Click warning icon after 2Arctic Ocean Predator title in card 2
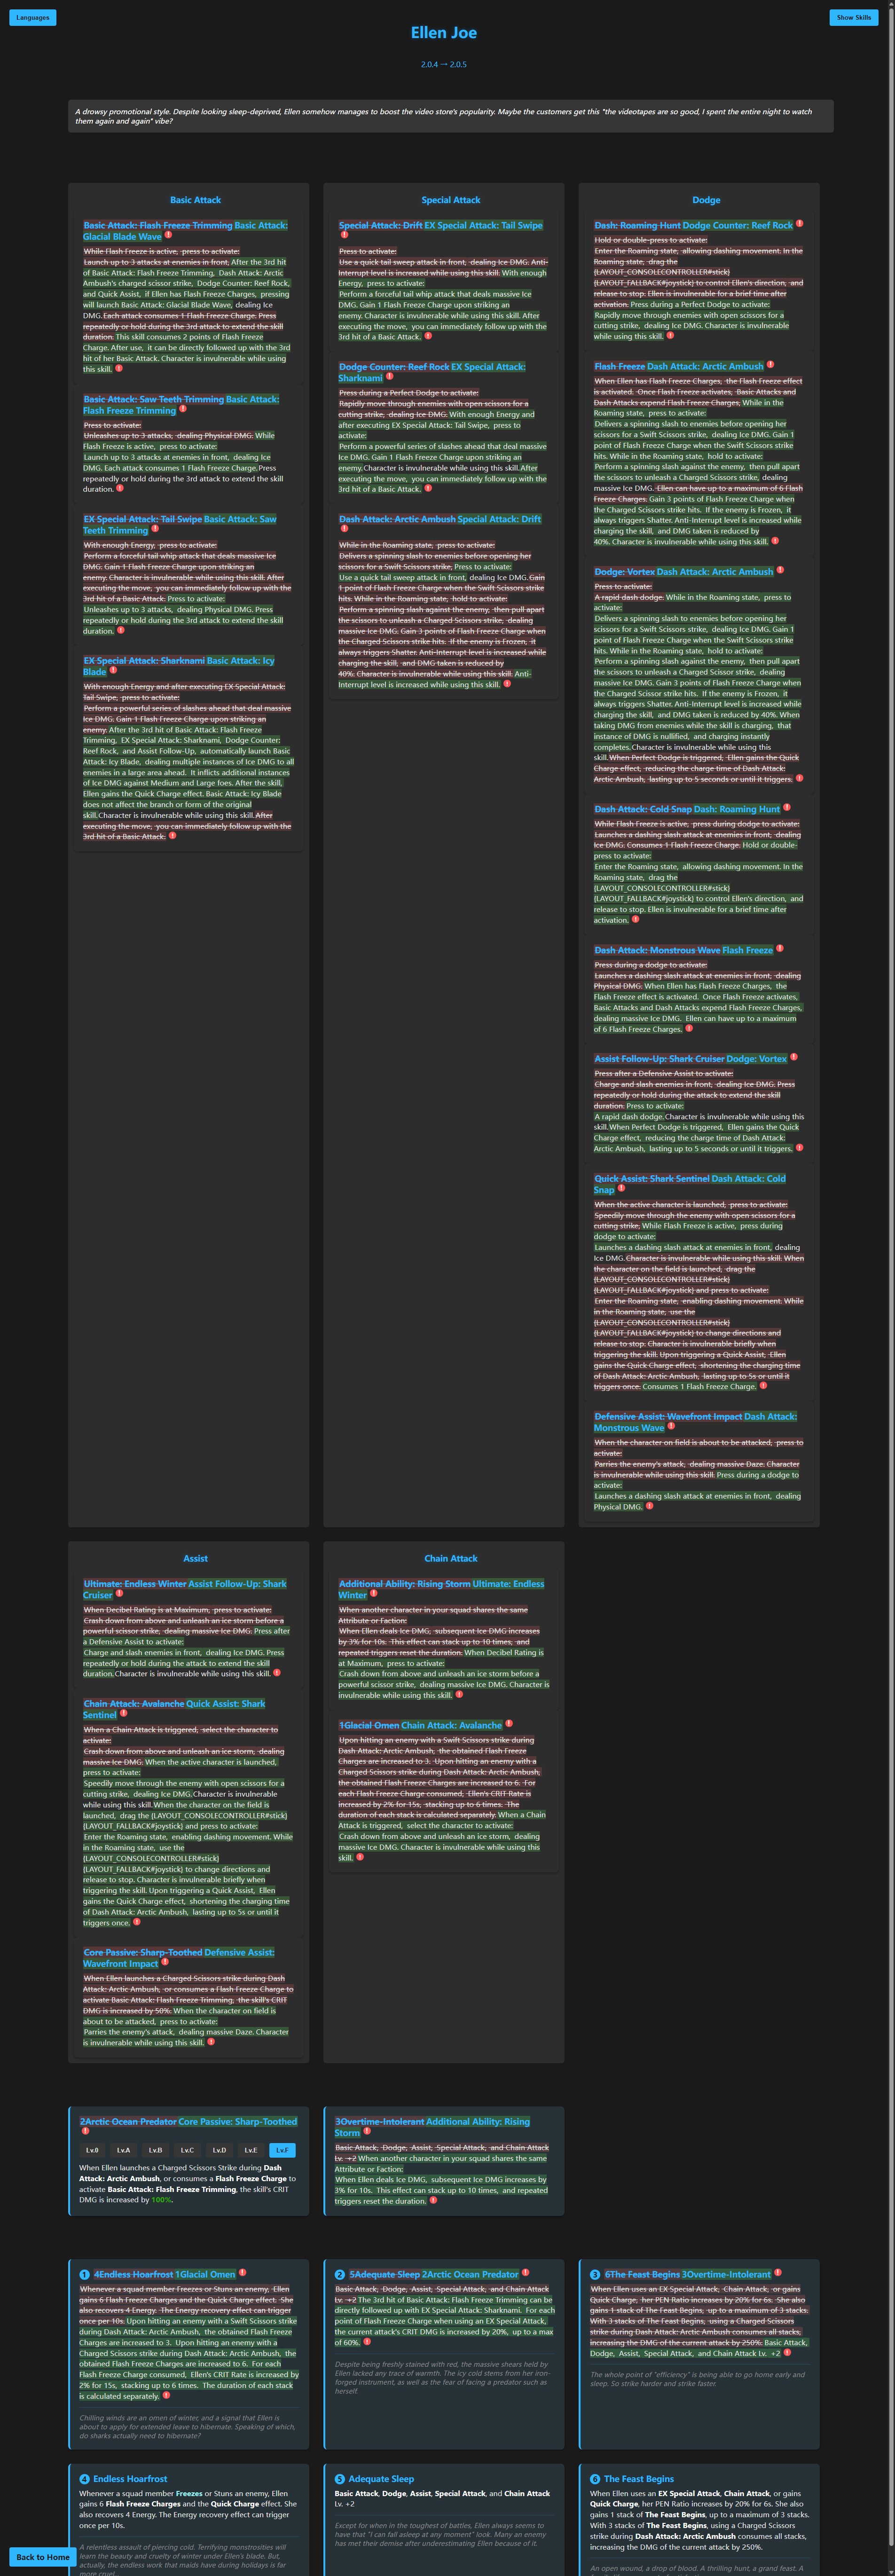 525,2273
